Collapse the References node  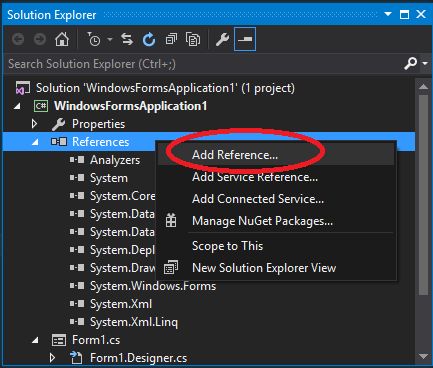pyautogui.click(x=35, y=142)
